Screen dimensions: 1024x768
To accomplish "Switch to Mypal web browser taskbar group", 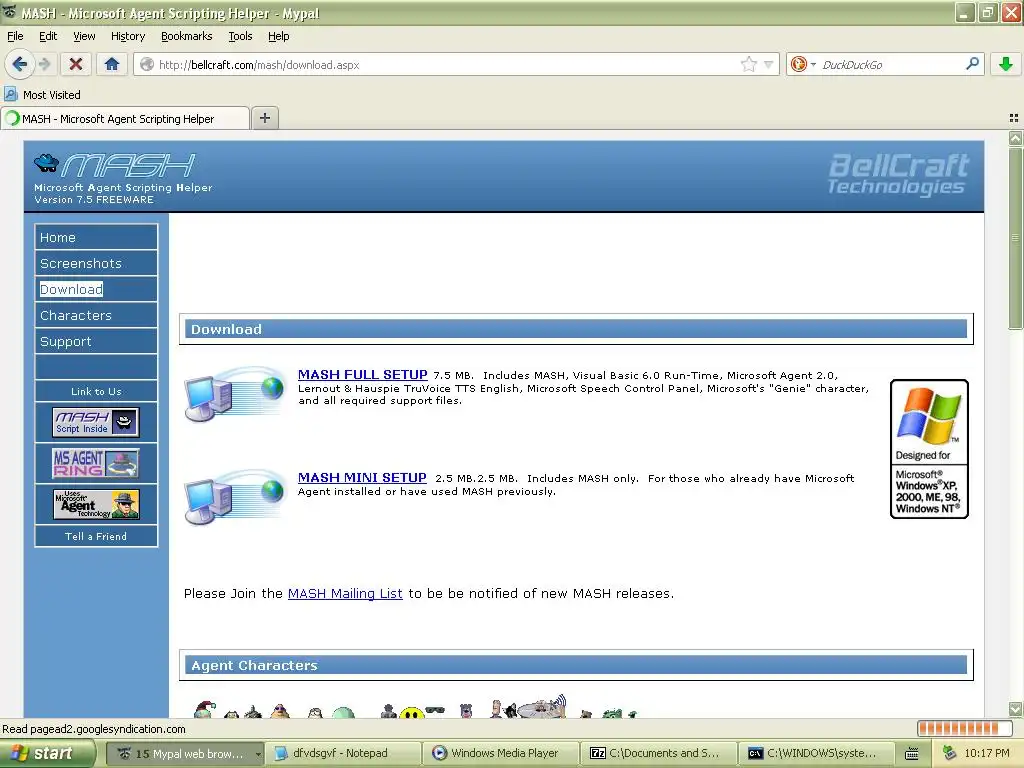I will click(185, 754).
